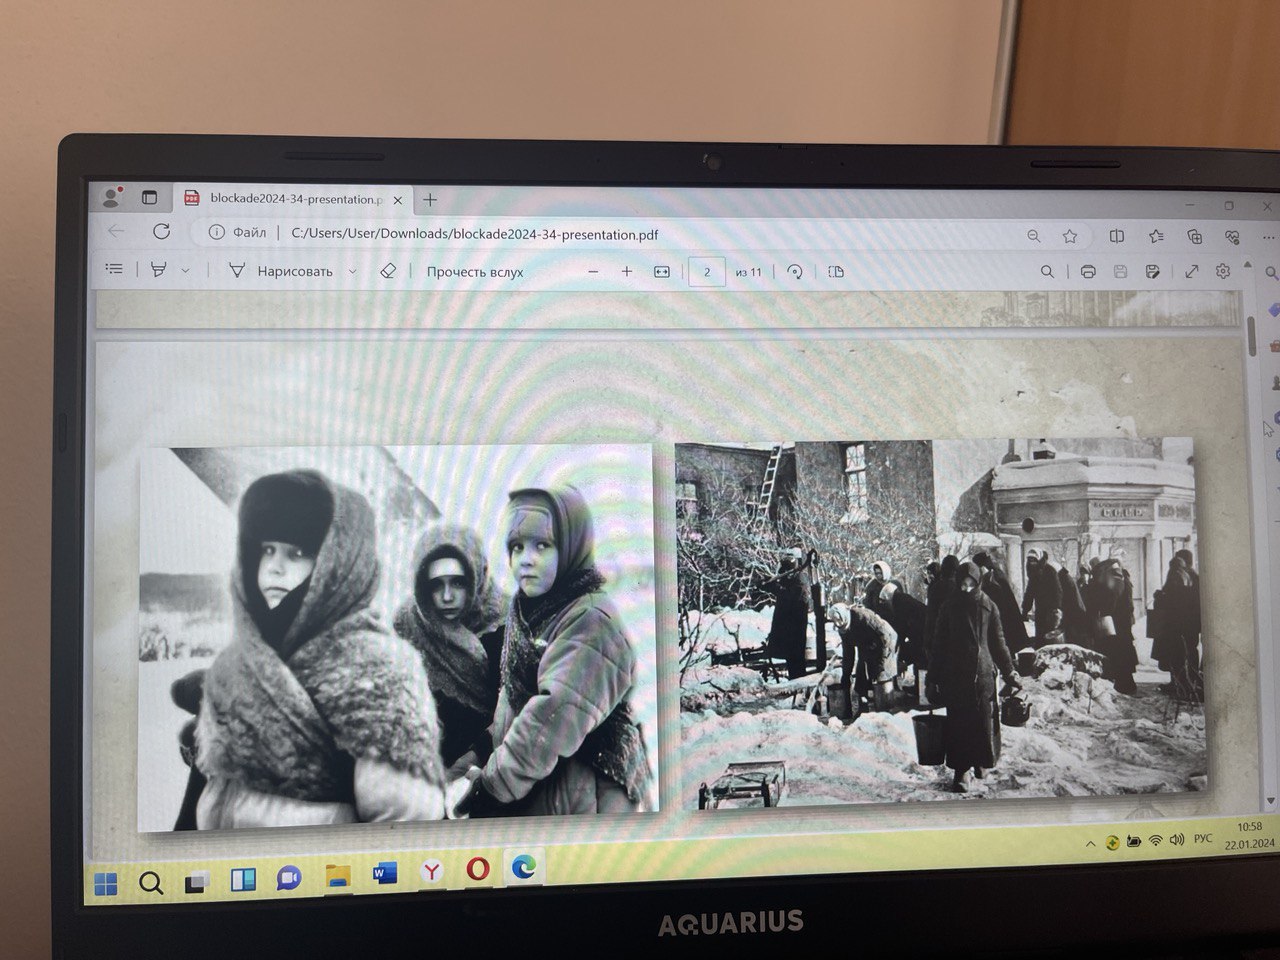Image resolution: width=1280 pixels, height=960 pixels.
Task: Open the Edge profile icon
Action: [112, 197]
